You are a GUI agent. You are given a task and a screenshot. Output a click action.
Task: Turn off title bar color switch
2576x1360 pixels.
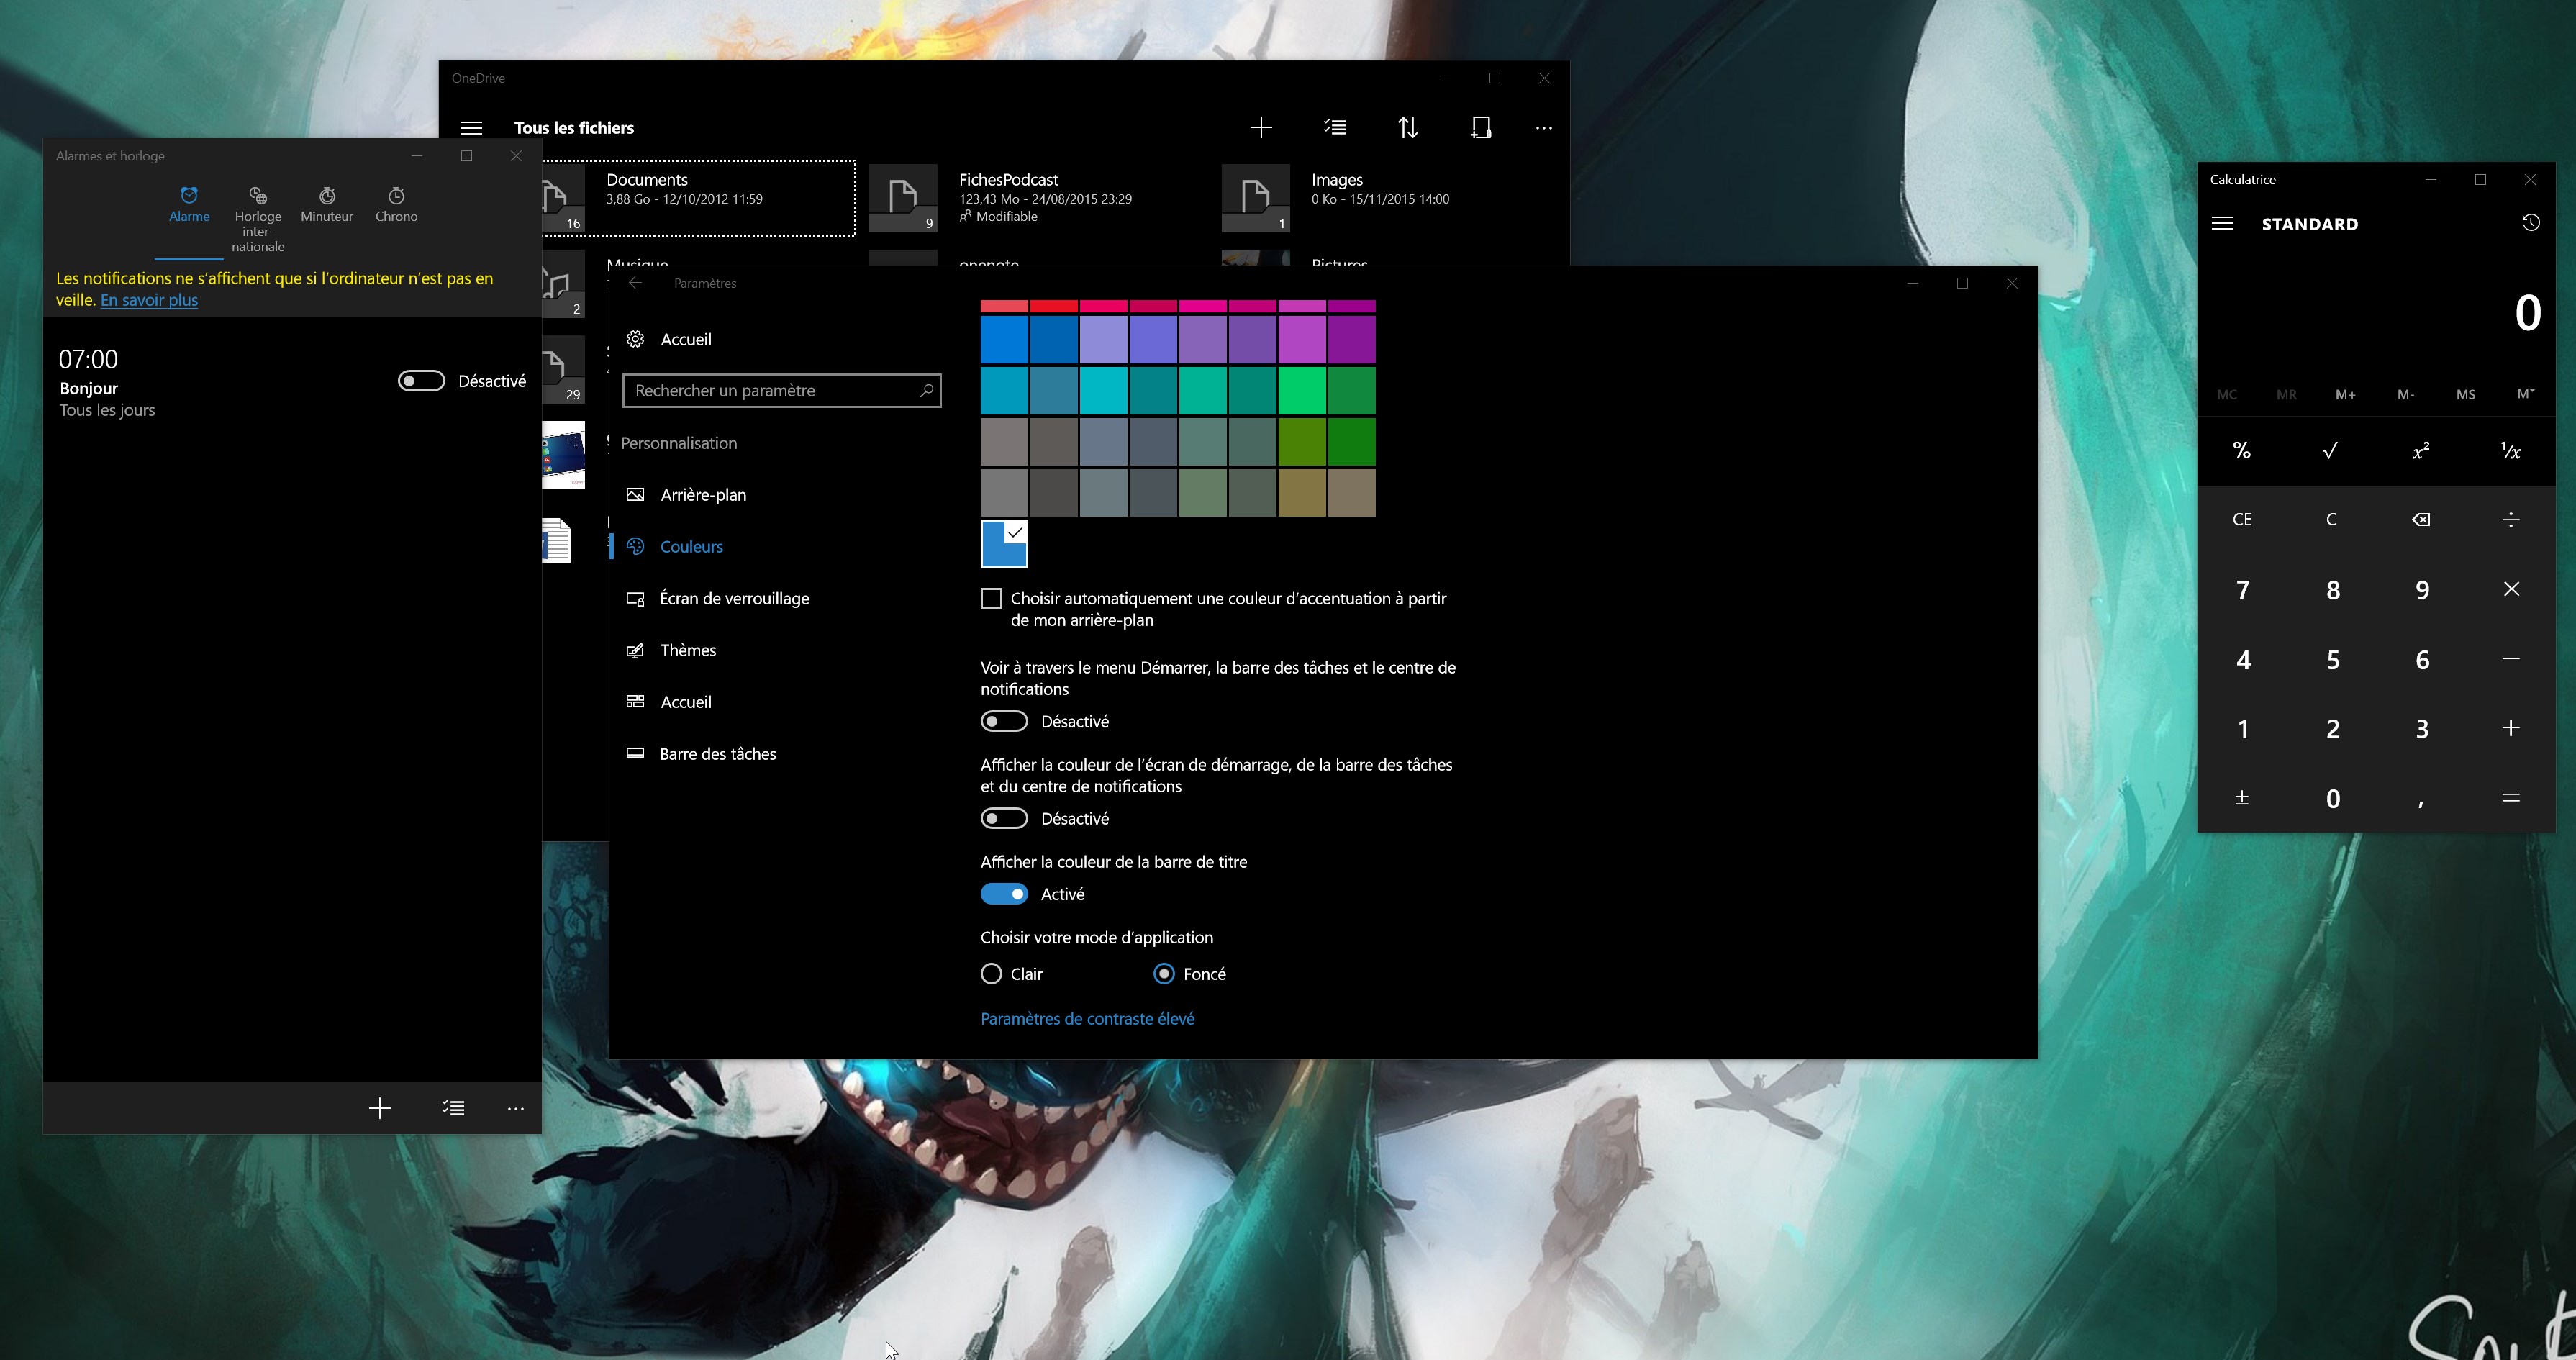[1004, 894]
